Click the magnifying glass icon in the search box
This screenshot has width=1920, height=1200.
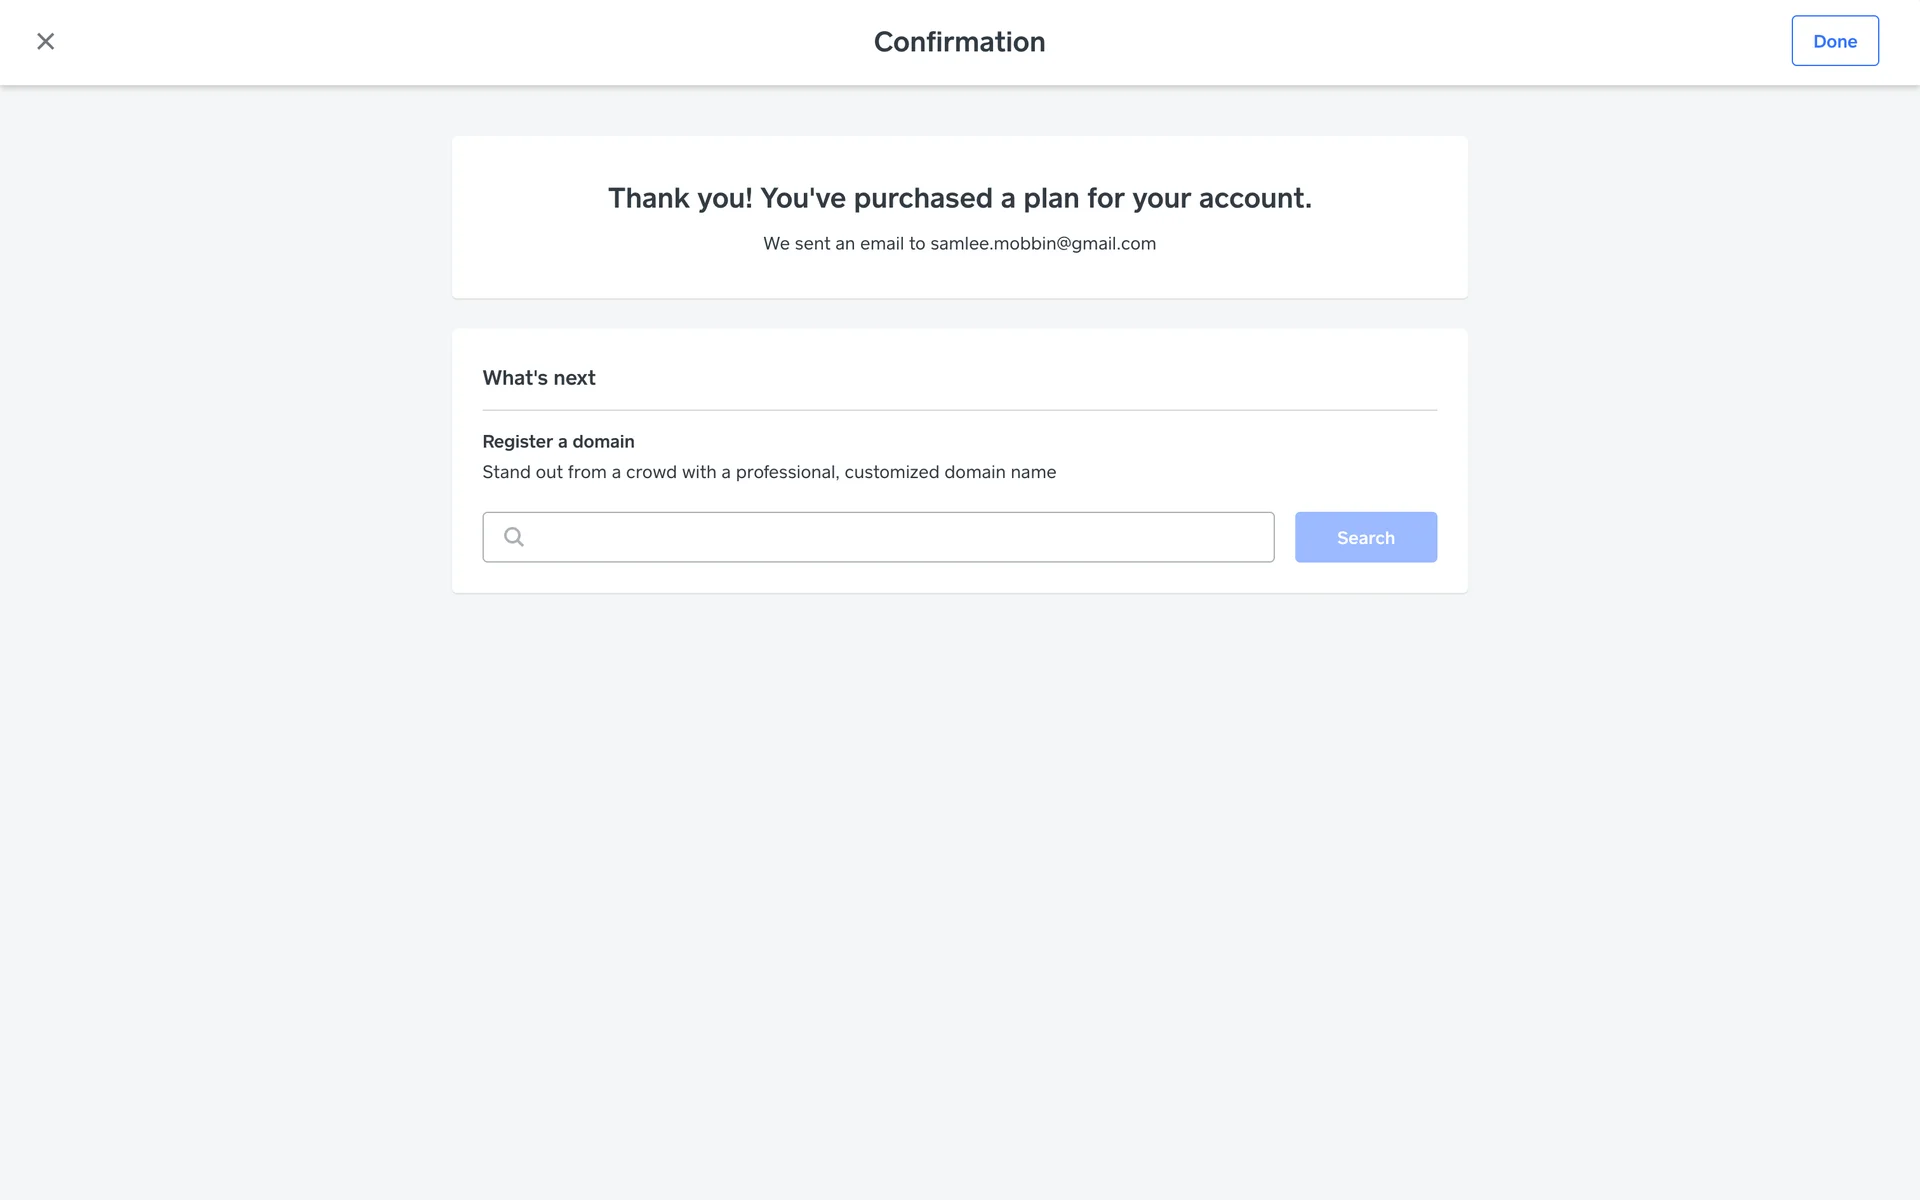coord(514,537)
